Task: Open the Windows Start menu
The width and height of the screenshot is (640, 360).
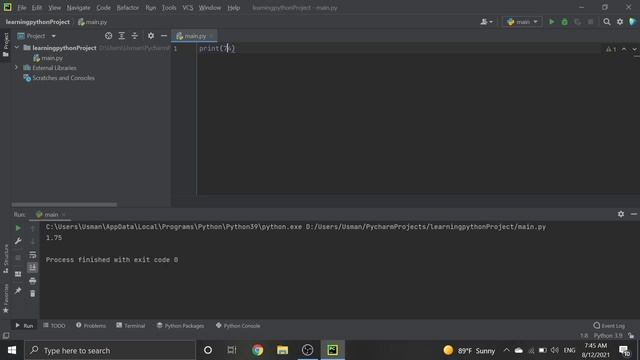Action: [x=12, y=350]
